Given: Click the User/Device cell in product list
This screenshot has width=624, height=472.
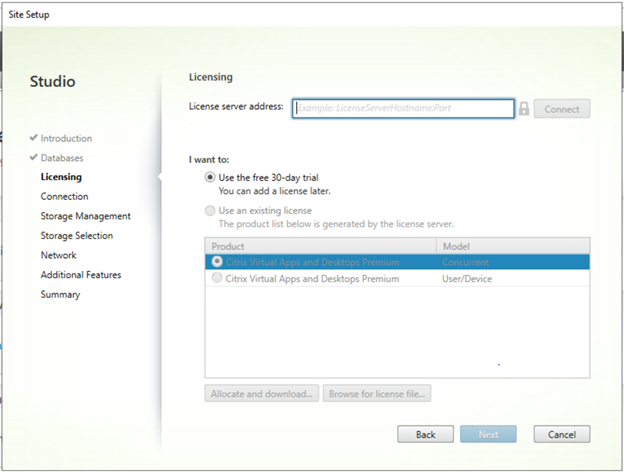Looking at the screenshot, I should tap(466, 279).
